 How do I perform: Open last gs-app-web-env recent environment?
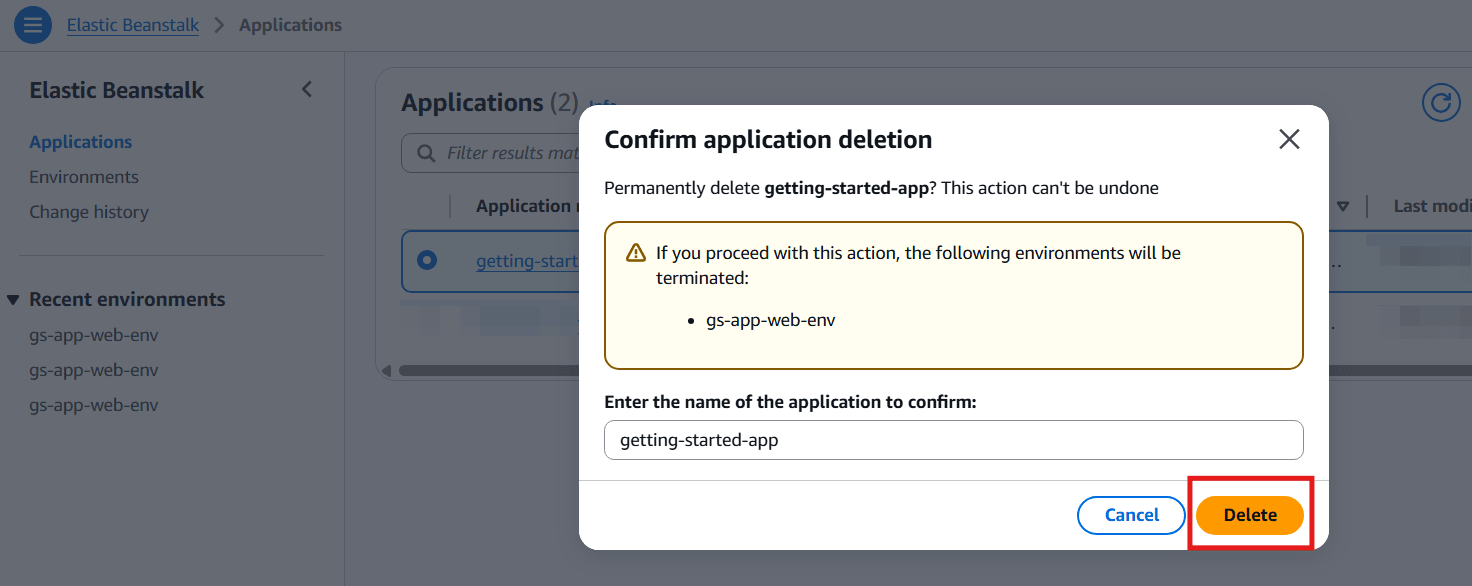[94, 405]
